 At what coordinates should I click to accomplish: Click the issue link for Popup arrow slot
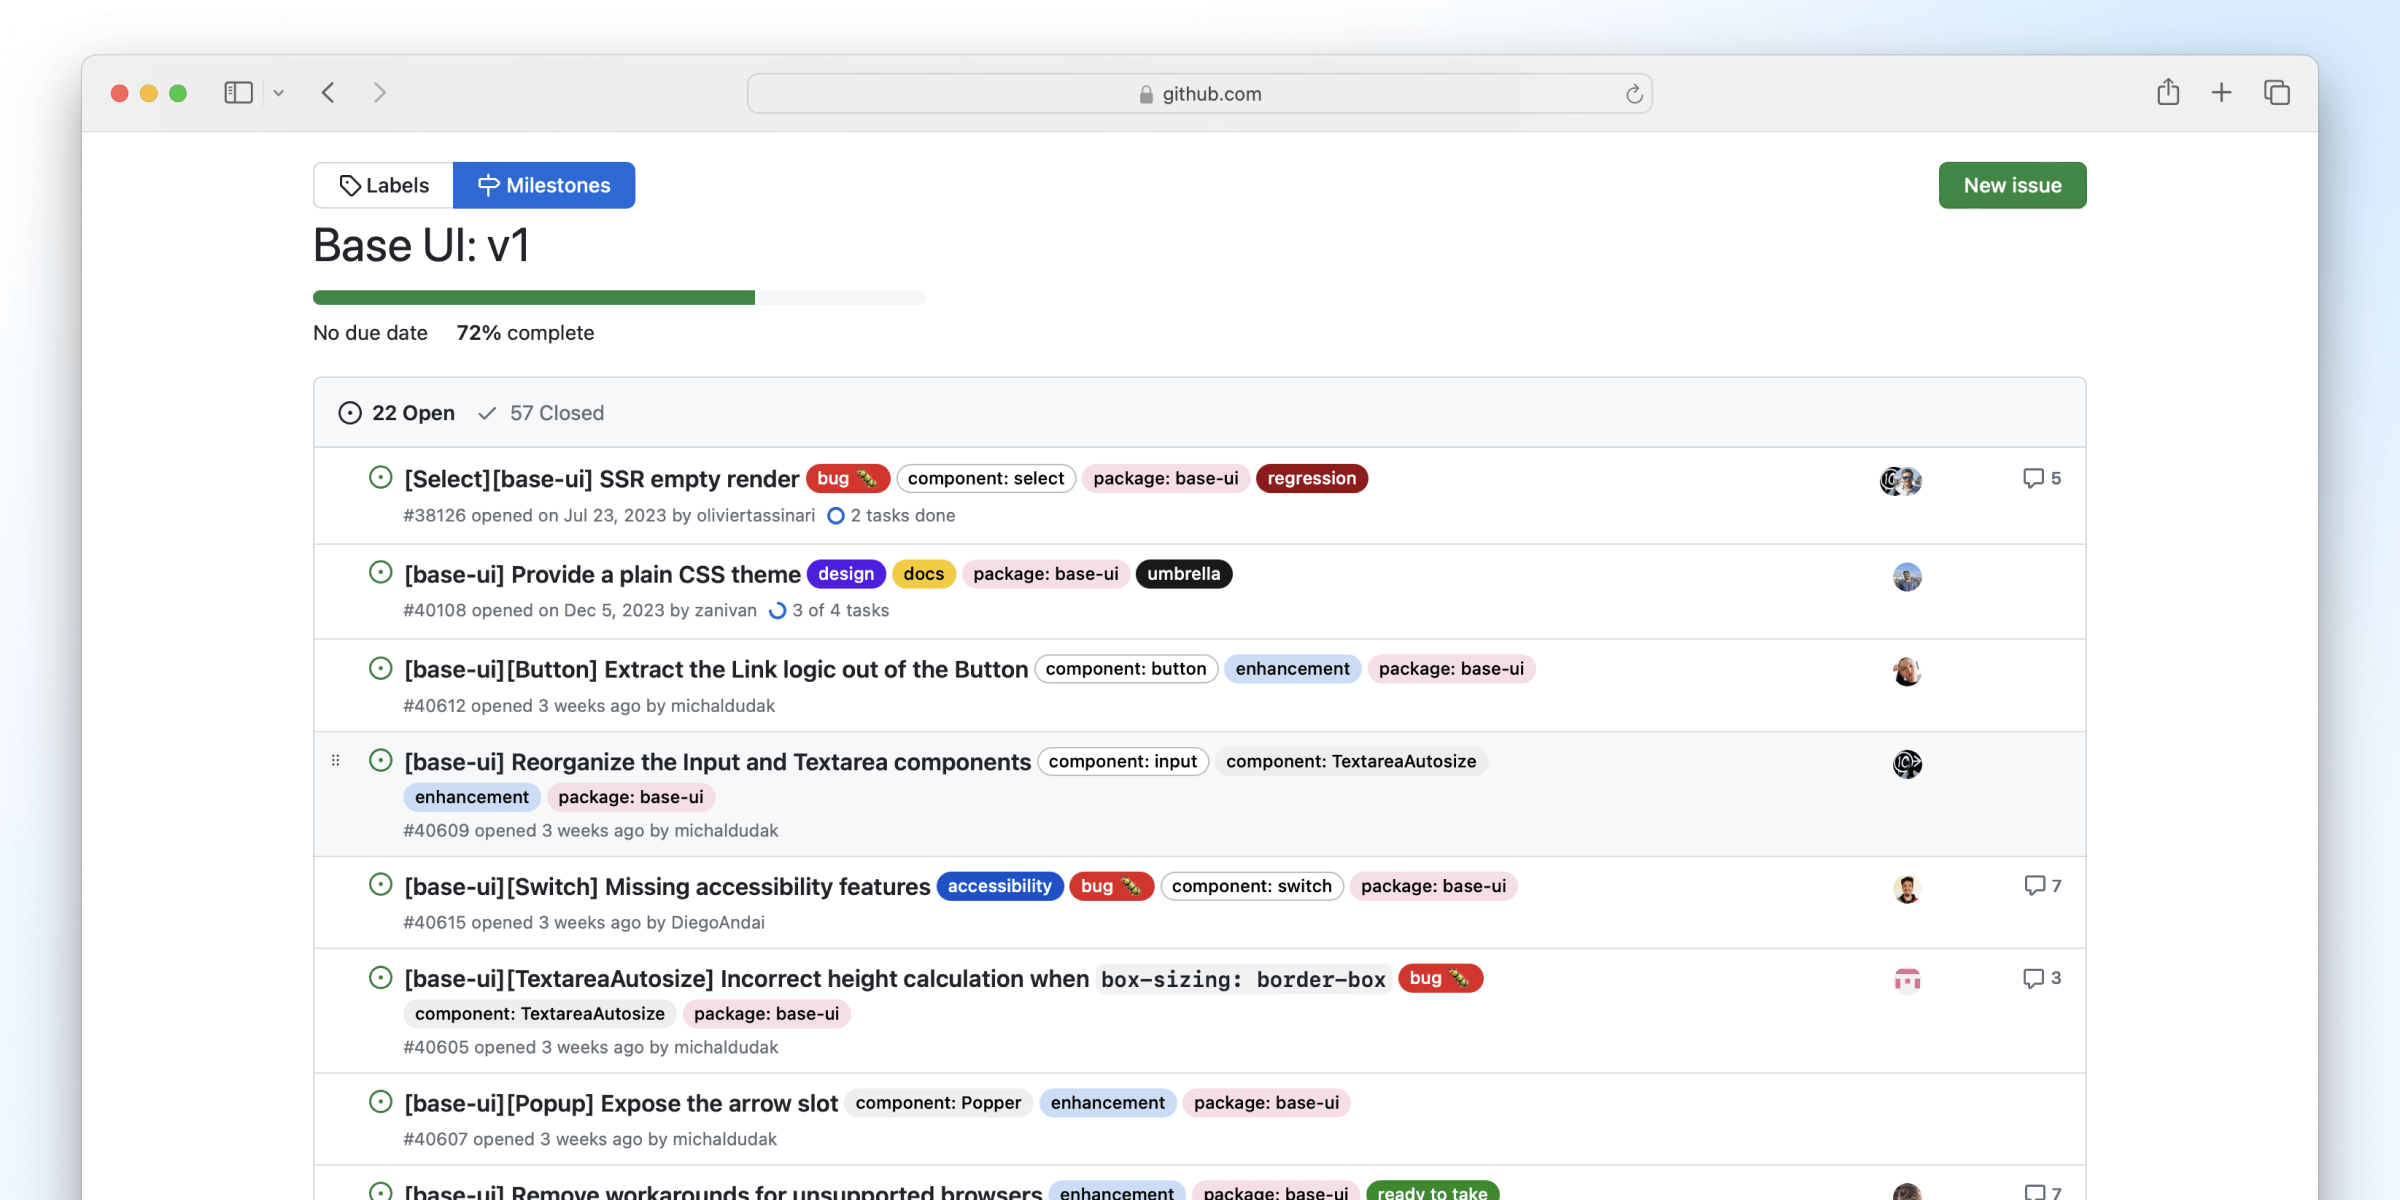pos(621,1102)
